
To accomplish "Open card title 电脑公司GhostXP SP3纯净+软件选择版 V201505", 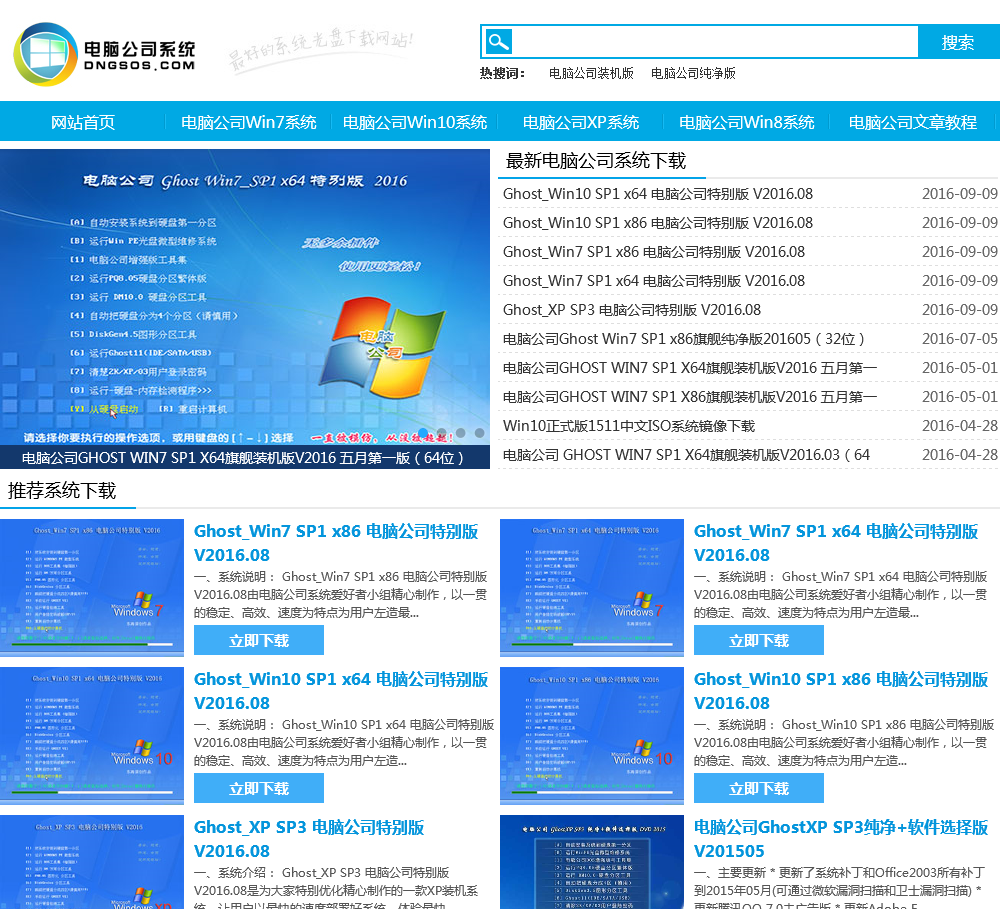I will (841, 839).
